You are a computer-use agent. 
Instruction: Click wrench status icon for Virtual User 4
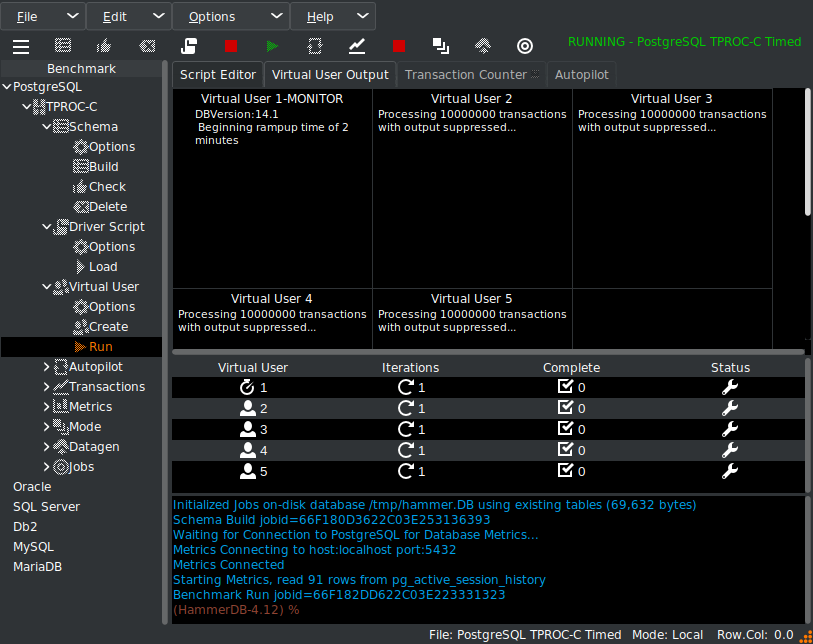click(730, 450)
